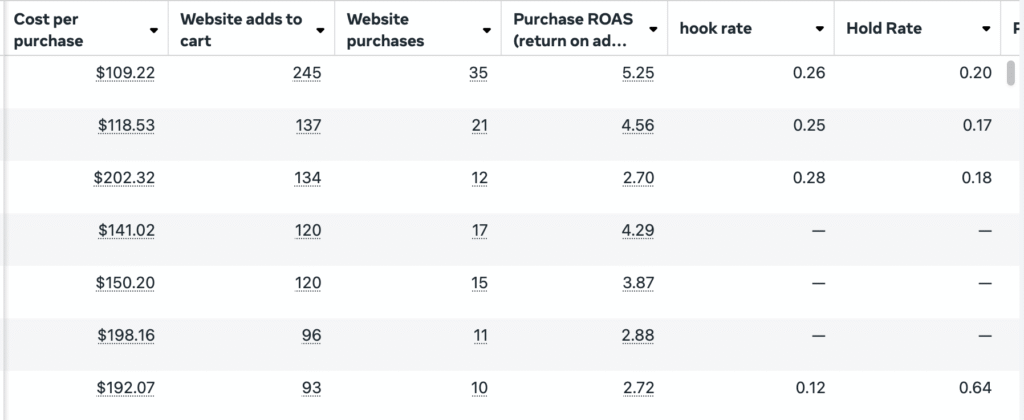Click the 0.64 hold rate cell

point(976,388)
